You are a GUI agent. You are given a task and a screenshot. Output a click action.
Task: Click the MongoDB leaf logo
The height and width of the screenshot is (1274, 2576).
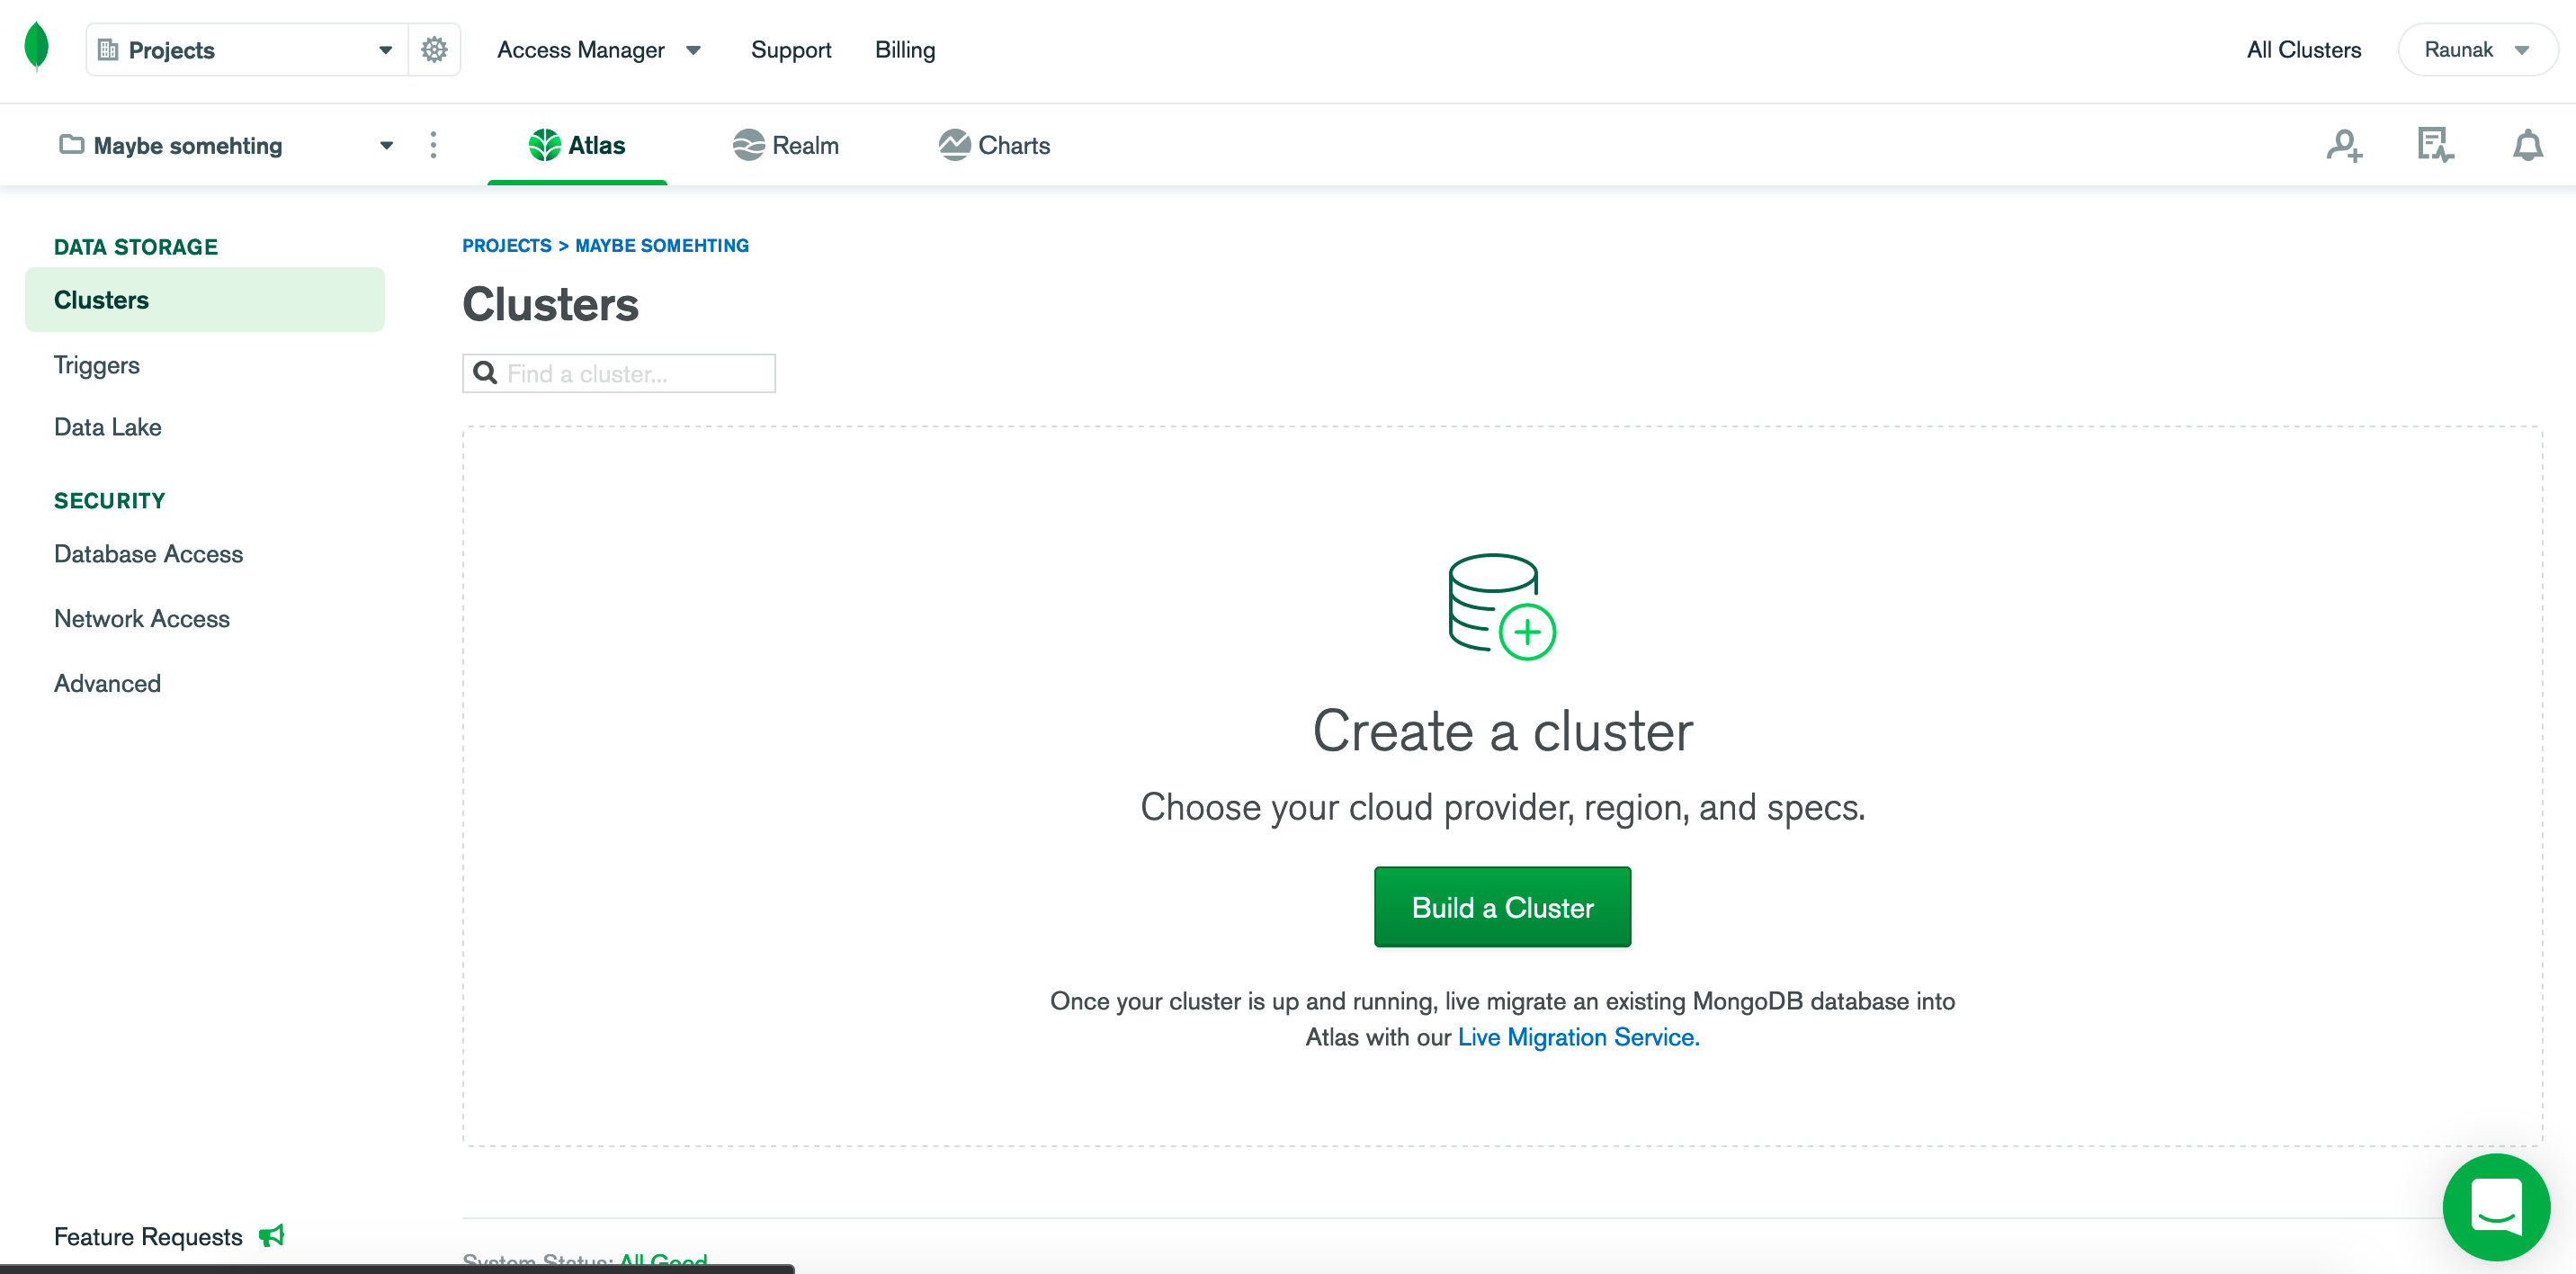[36, 44]
